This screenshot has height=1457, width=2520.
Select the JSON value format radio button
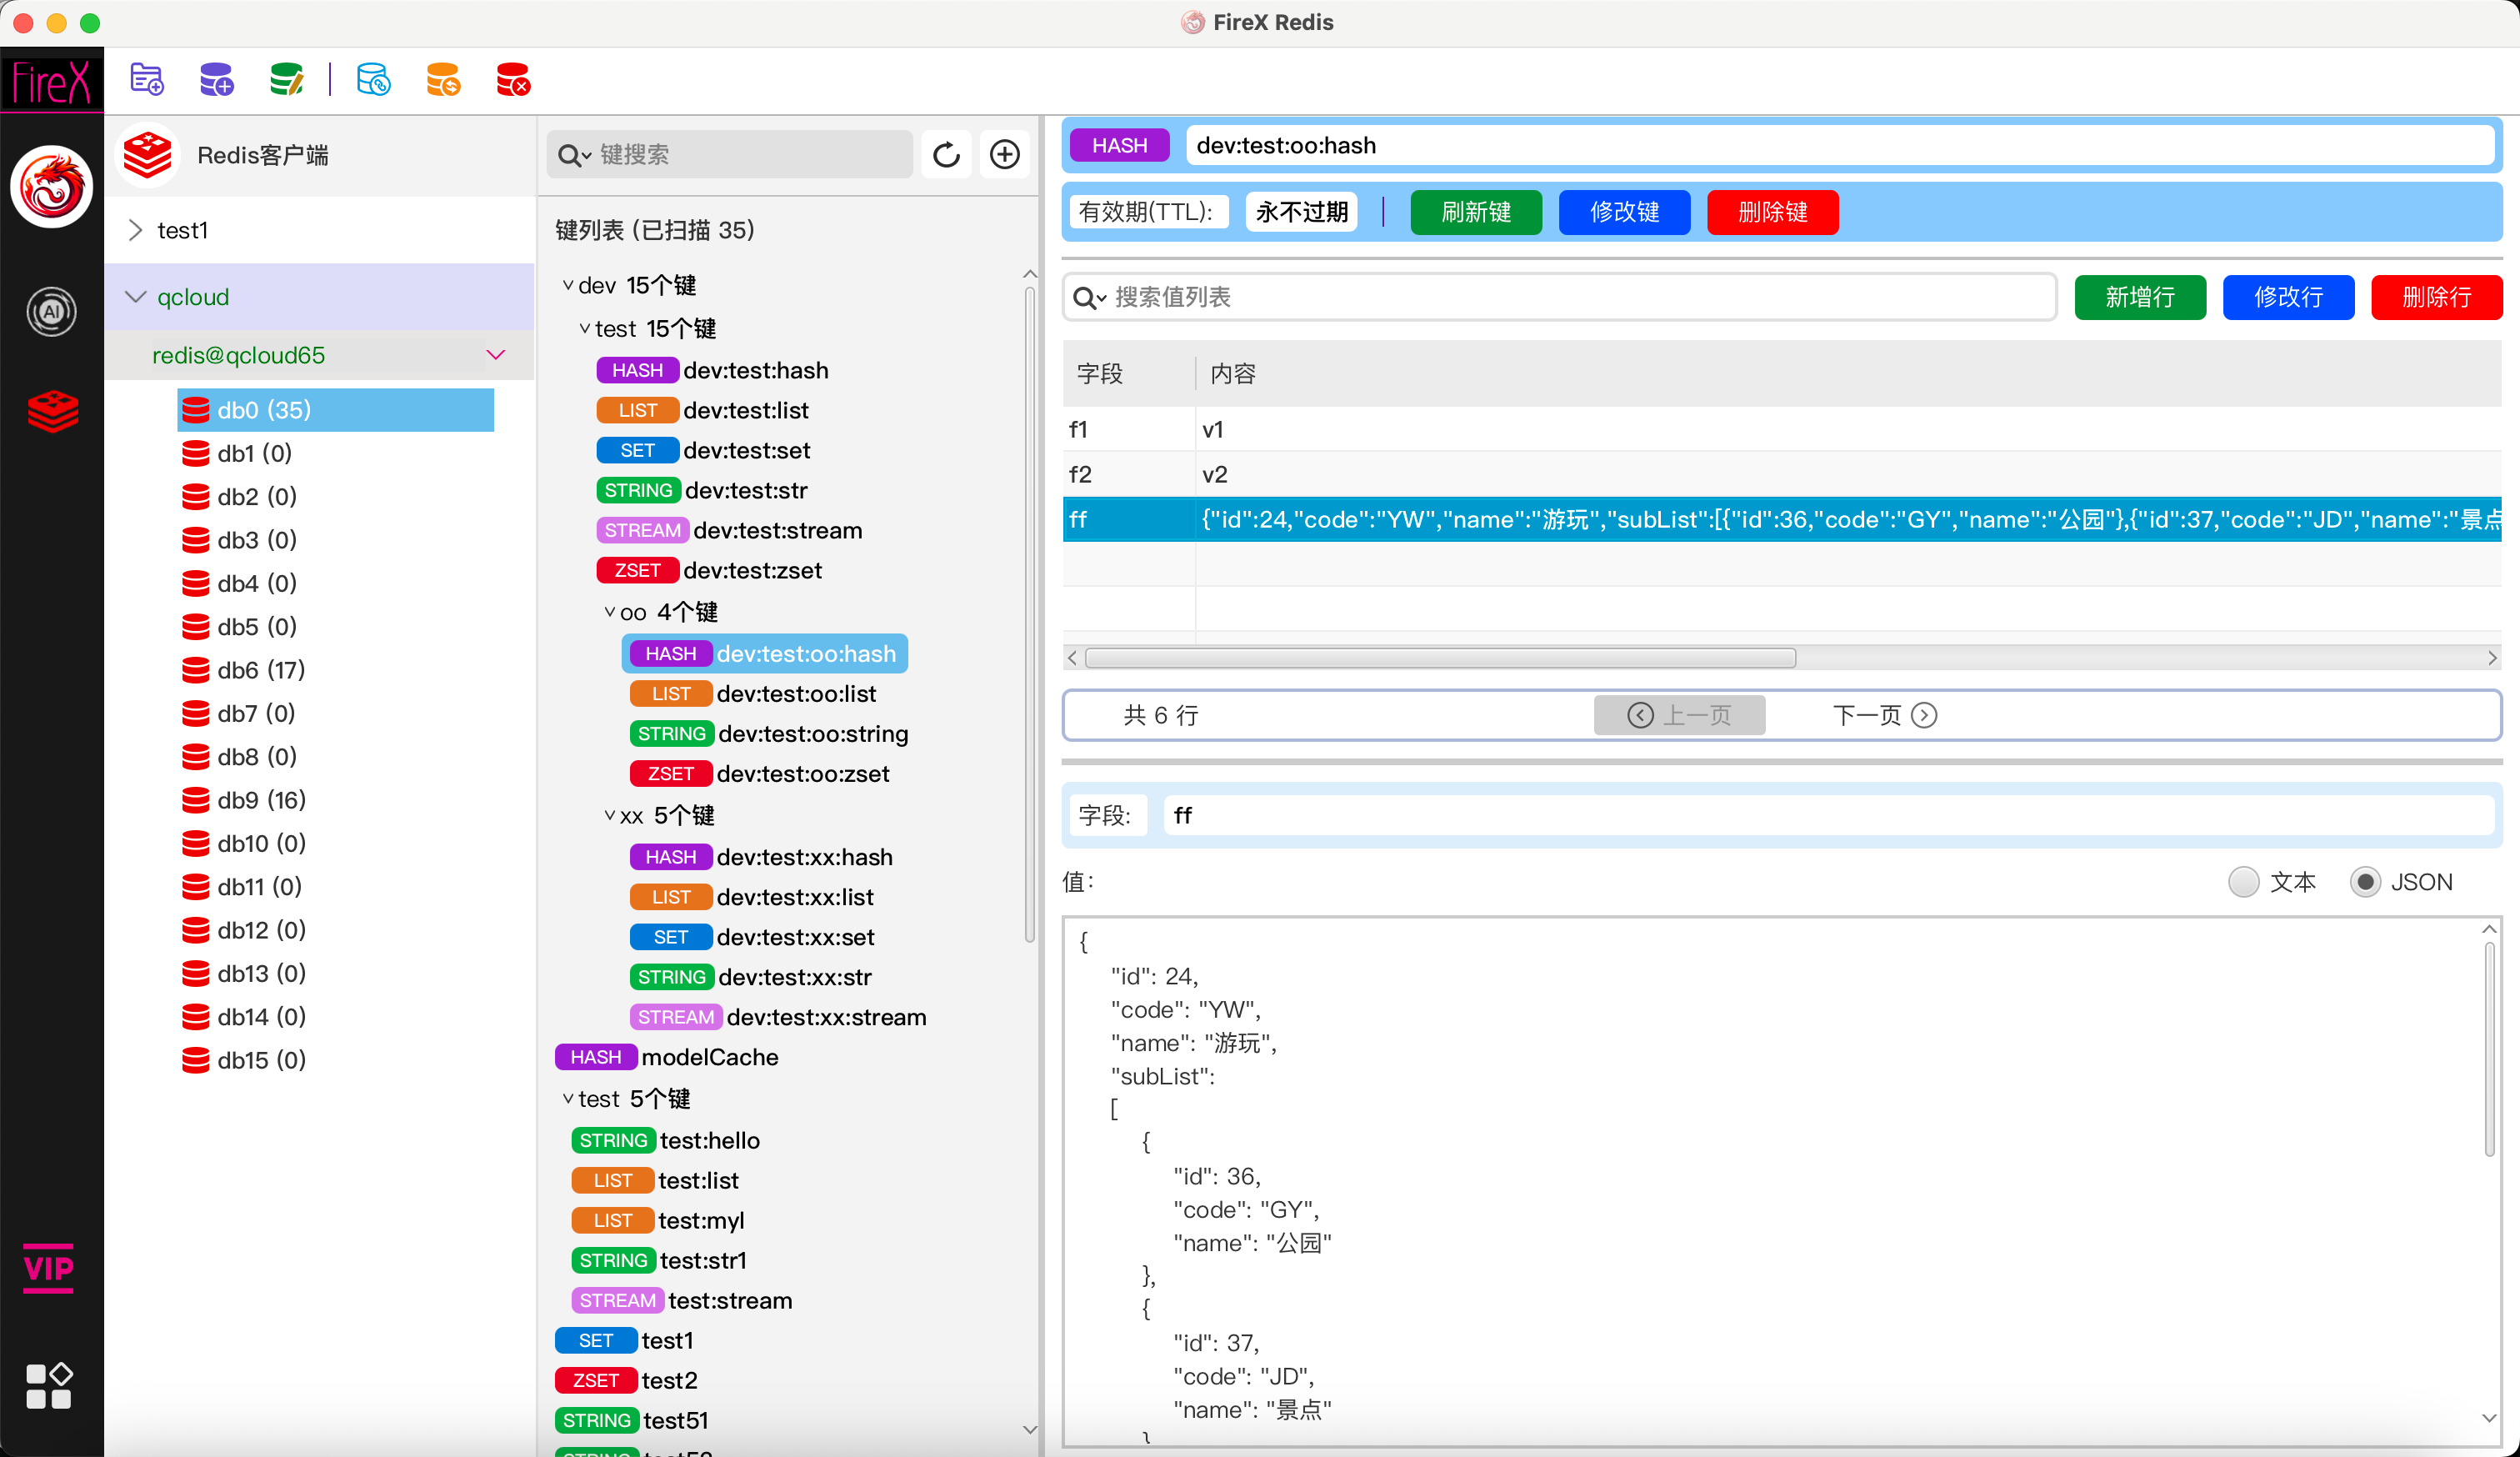pyautogui.click(x=2365, y=882)
